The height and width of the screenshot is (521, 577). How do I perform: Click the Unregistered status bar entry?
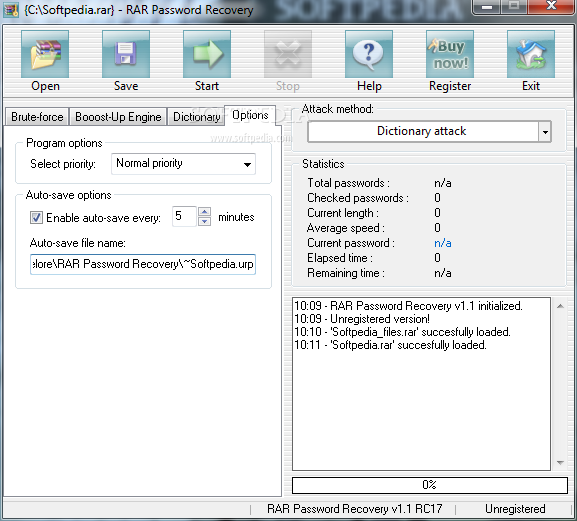pyautogui.click(x=515, y=509)
